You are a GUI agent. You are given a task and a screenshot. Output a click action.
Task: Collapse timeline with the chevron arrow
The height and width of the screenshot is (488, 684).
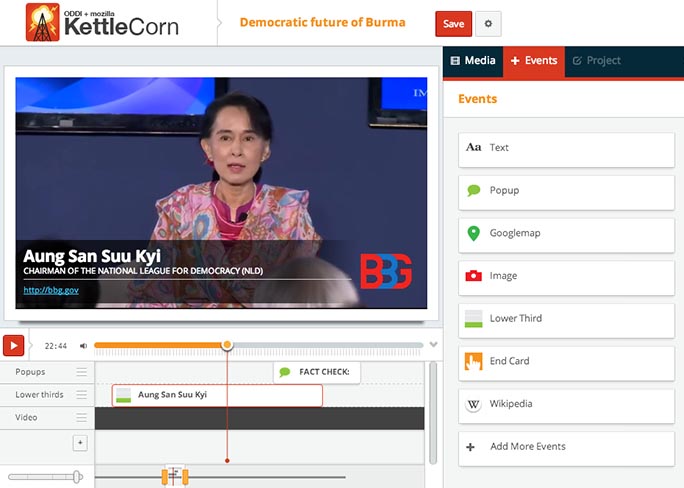pos(433,345)
